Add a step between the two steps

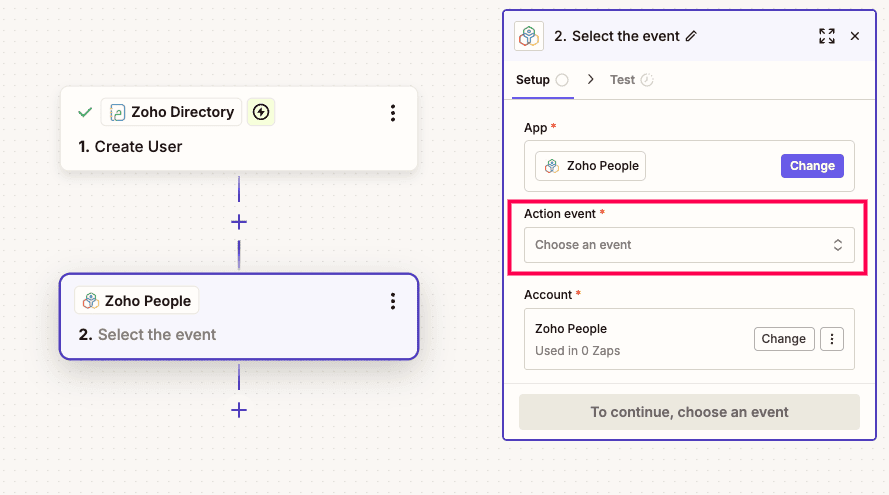(239, 222)
